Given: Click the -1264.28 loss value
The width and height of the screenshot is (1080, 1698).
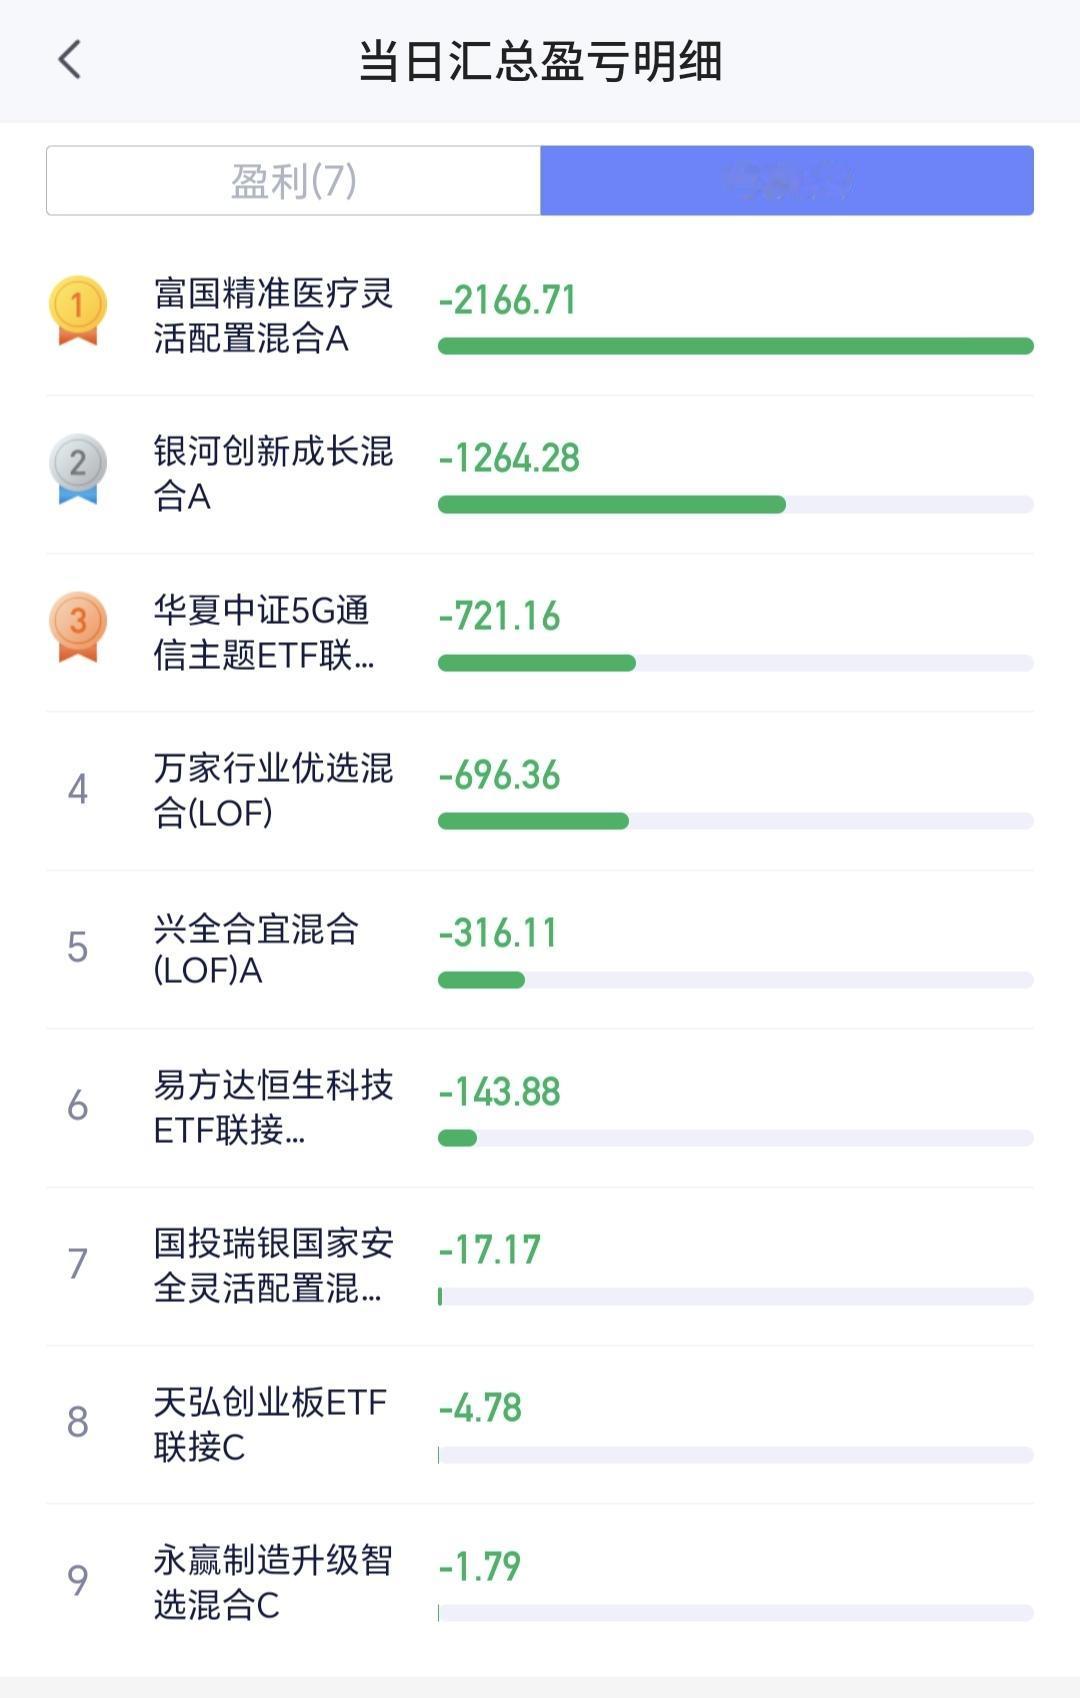Looking at the screenshot, I should point(509,458).
